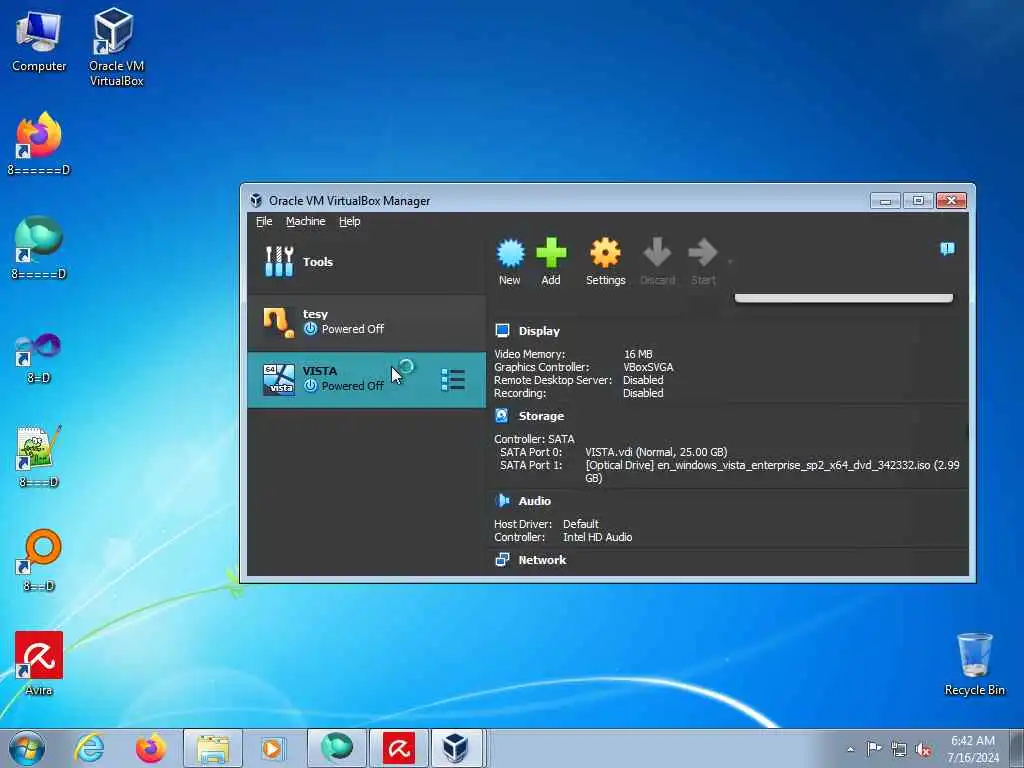Select Oracle VM VirtualBox desktop shortcut
1024x768 pixels.
(116, 47)
